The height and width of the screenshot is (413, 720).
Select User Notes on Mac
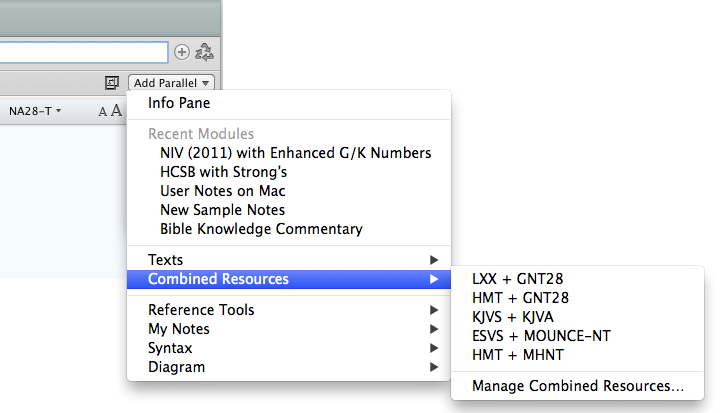point(222,191)
